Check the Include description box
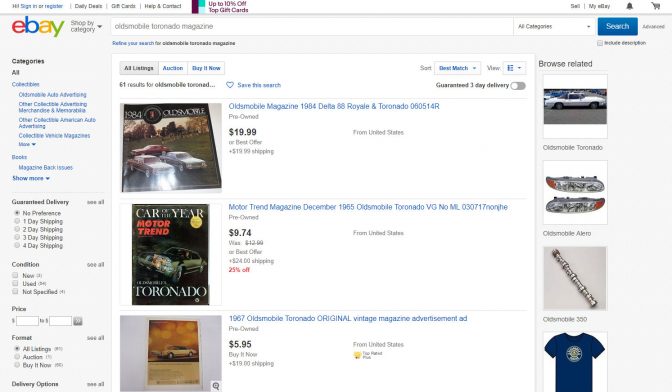The image size is (672, 392). [600, 43]
